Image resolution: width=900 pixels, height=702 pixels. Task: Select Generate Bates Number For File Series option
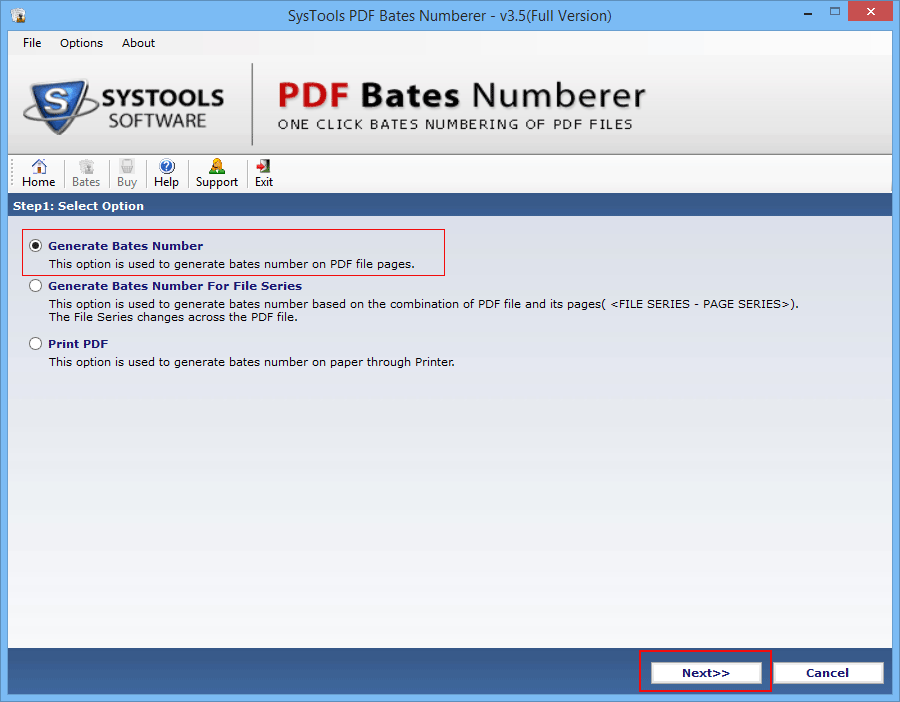[x=36, y=286]
